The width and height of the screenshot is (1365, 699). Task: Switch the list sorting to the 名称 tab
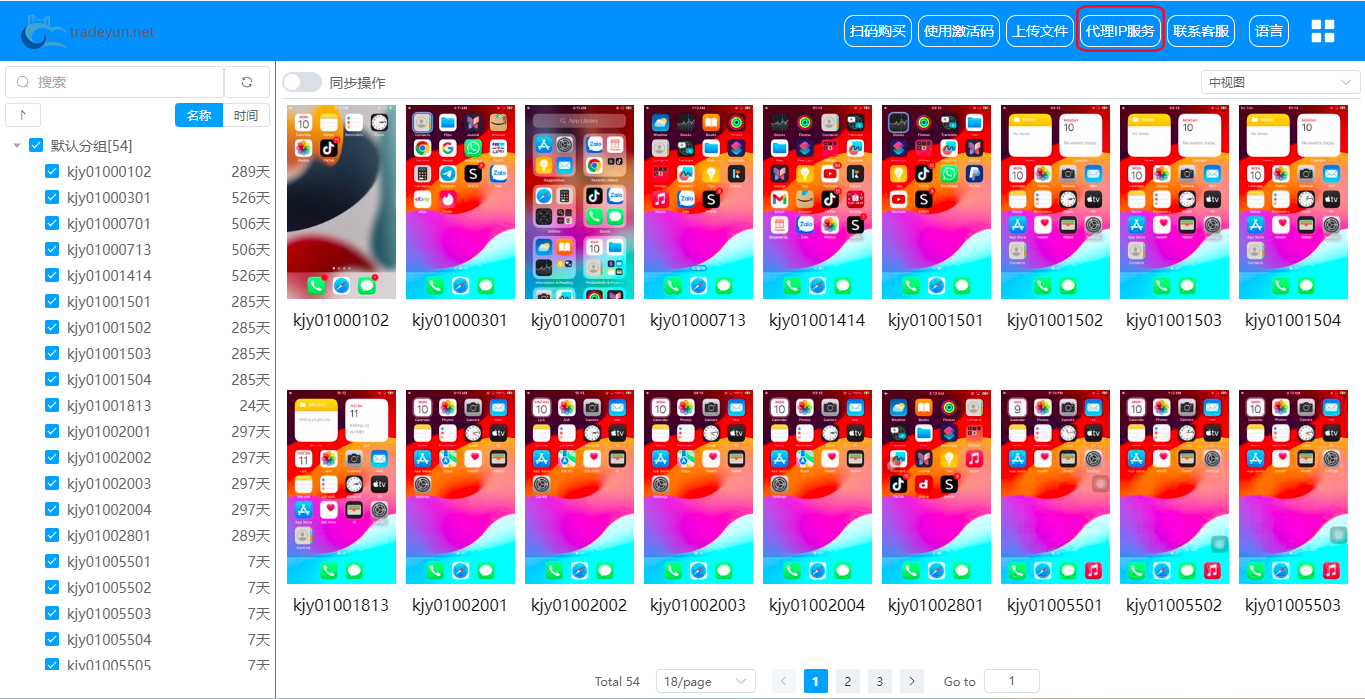point(199,115)
